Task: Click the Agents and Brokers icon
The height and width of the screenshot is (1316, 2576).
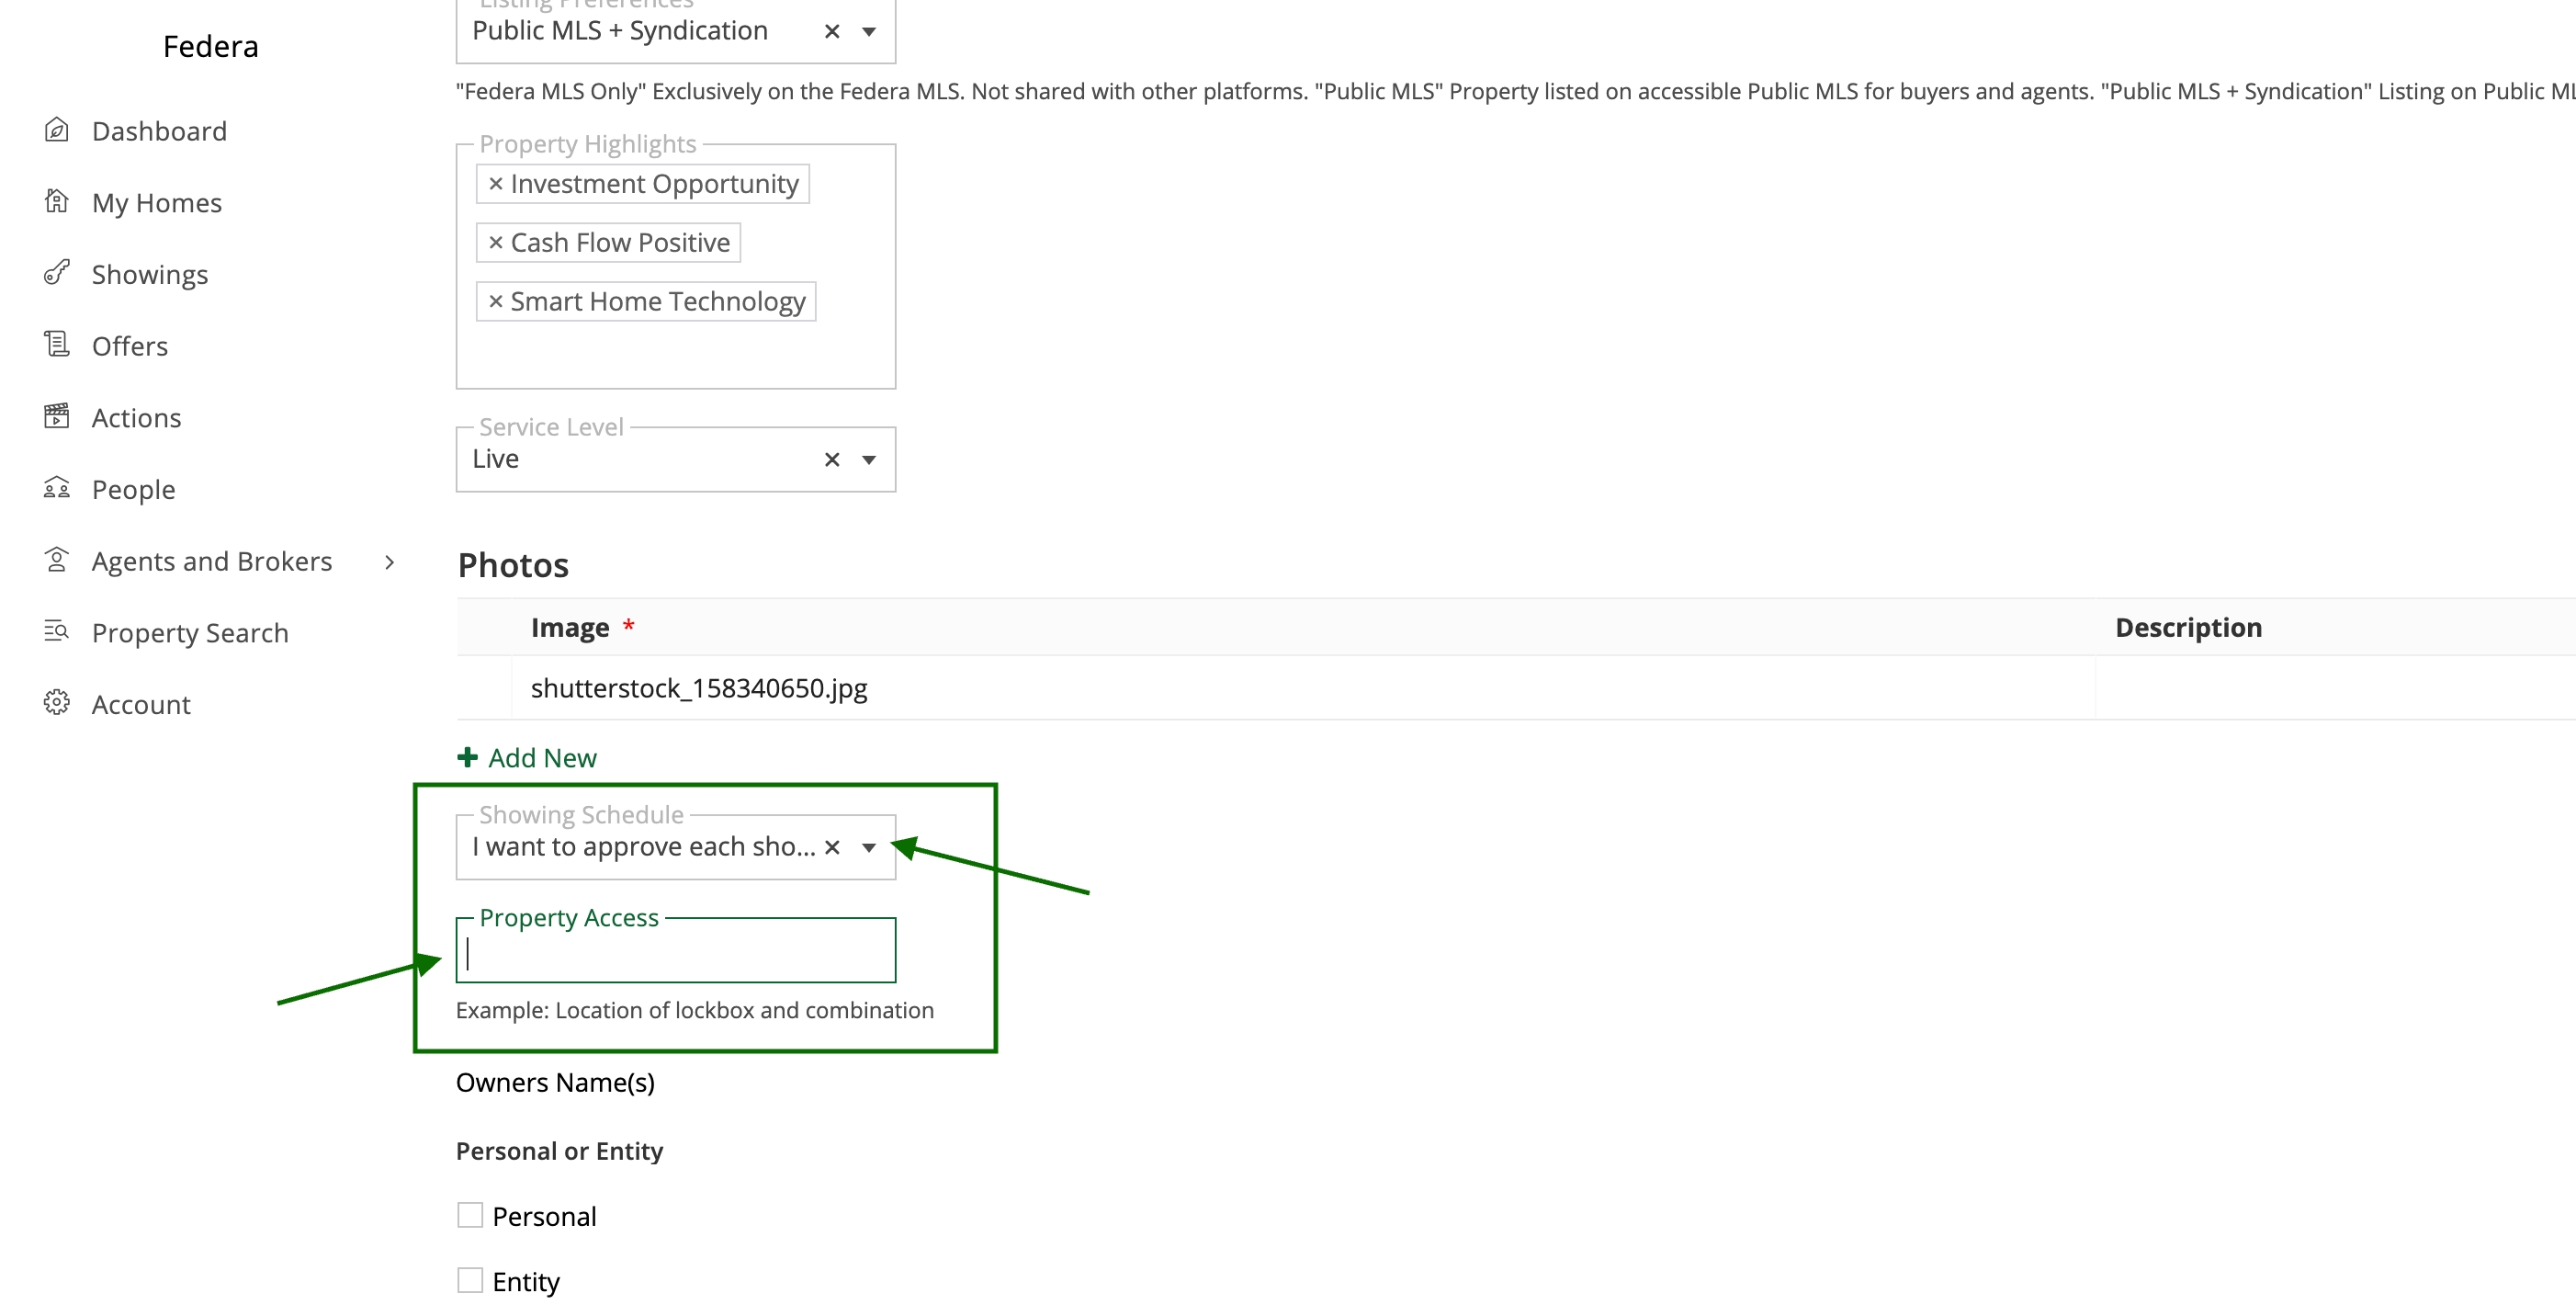Action: click(x=57, y=560)
